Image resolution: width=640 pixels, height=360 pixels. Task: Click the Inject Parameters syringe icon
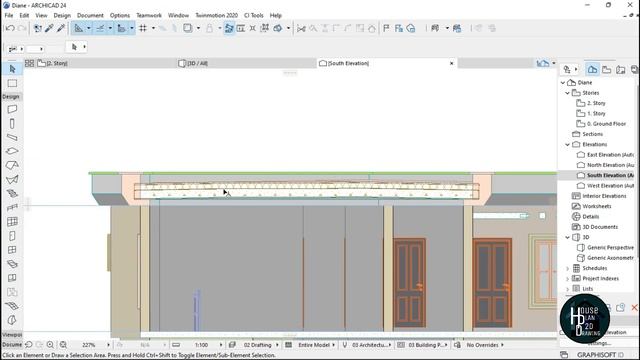tap(61, 28)
